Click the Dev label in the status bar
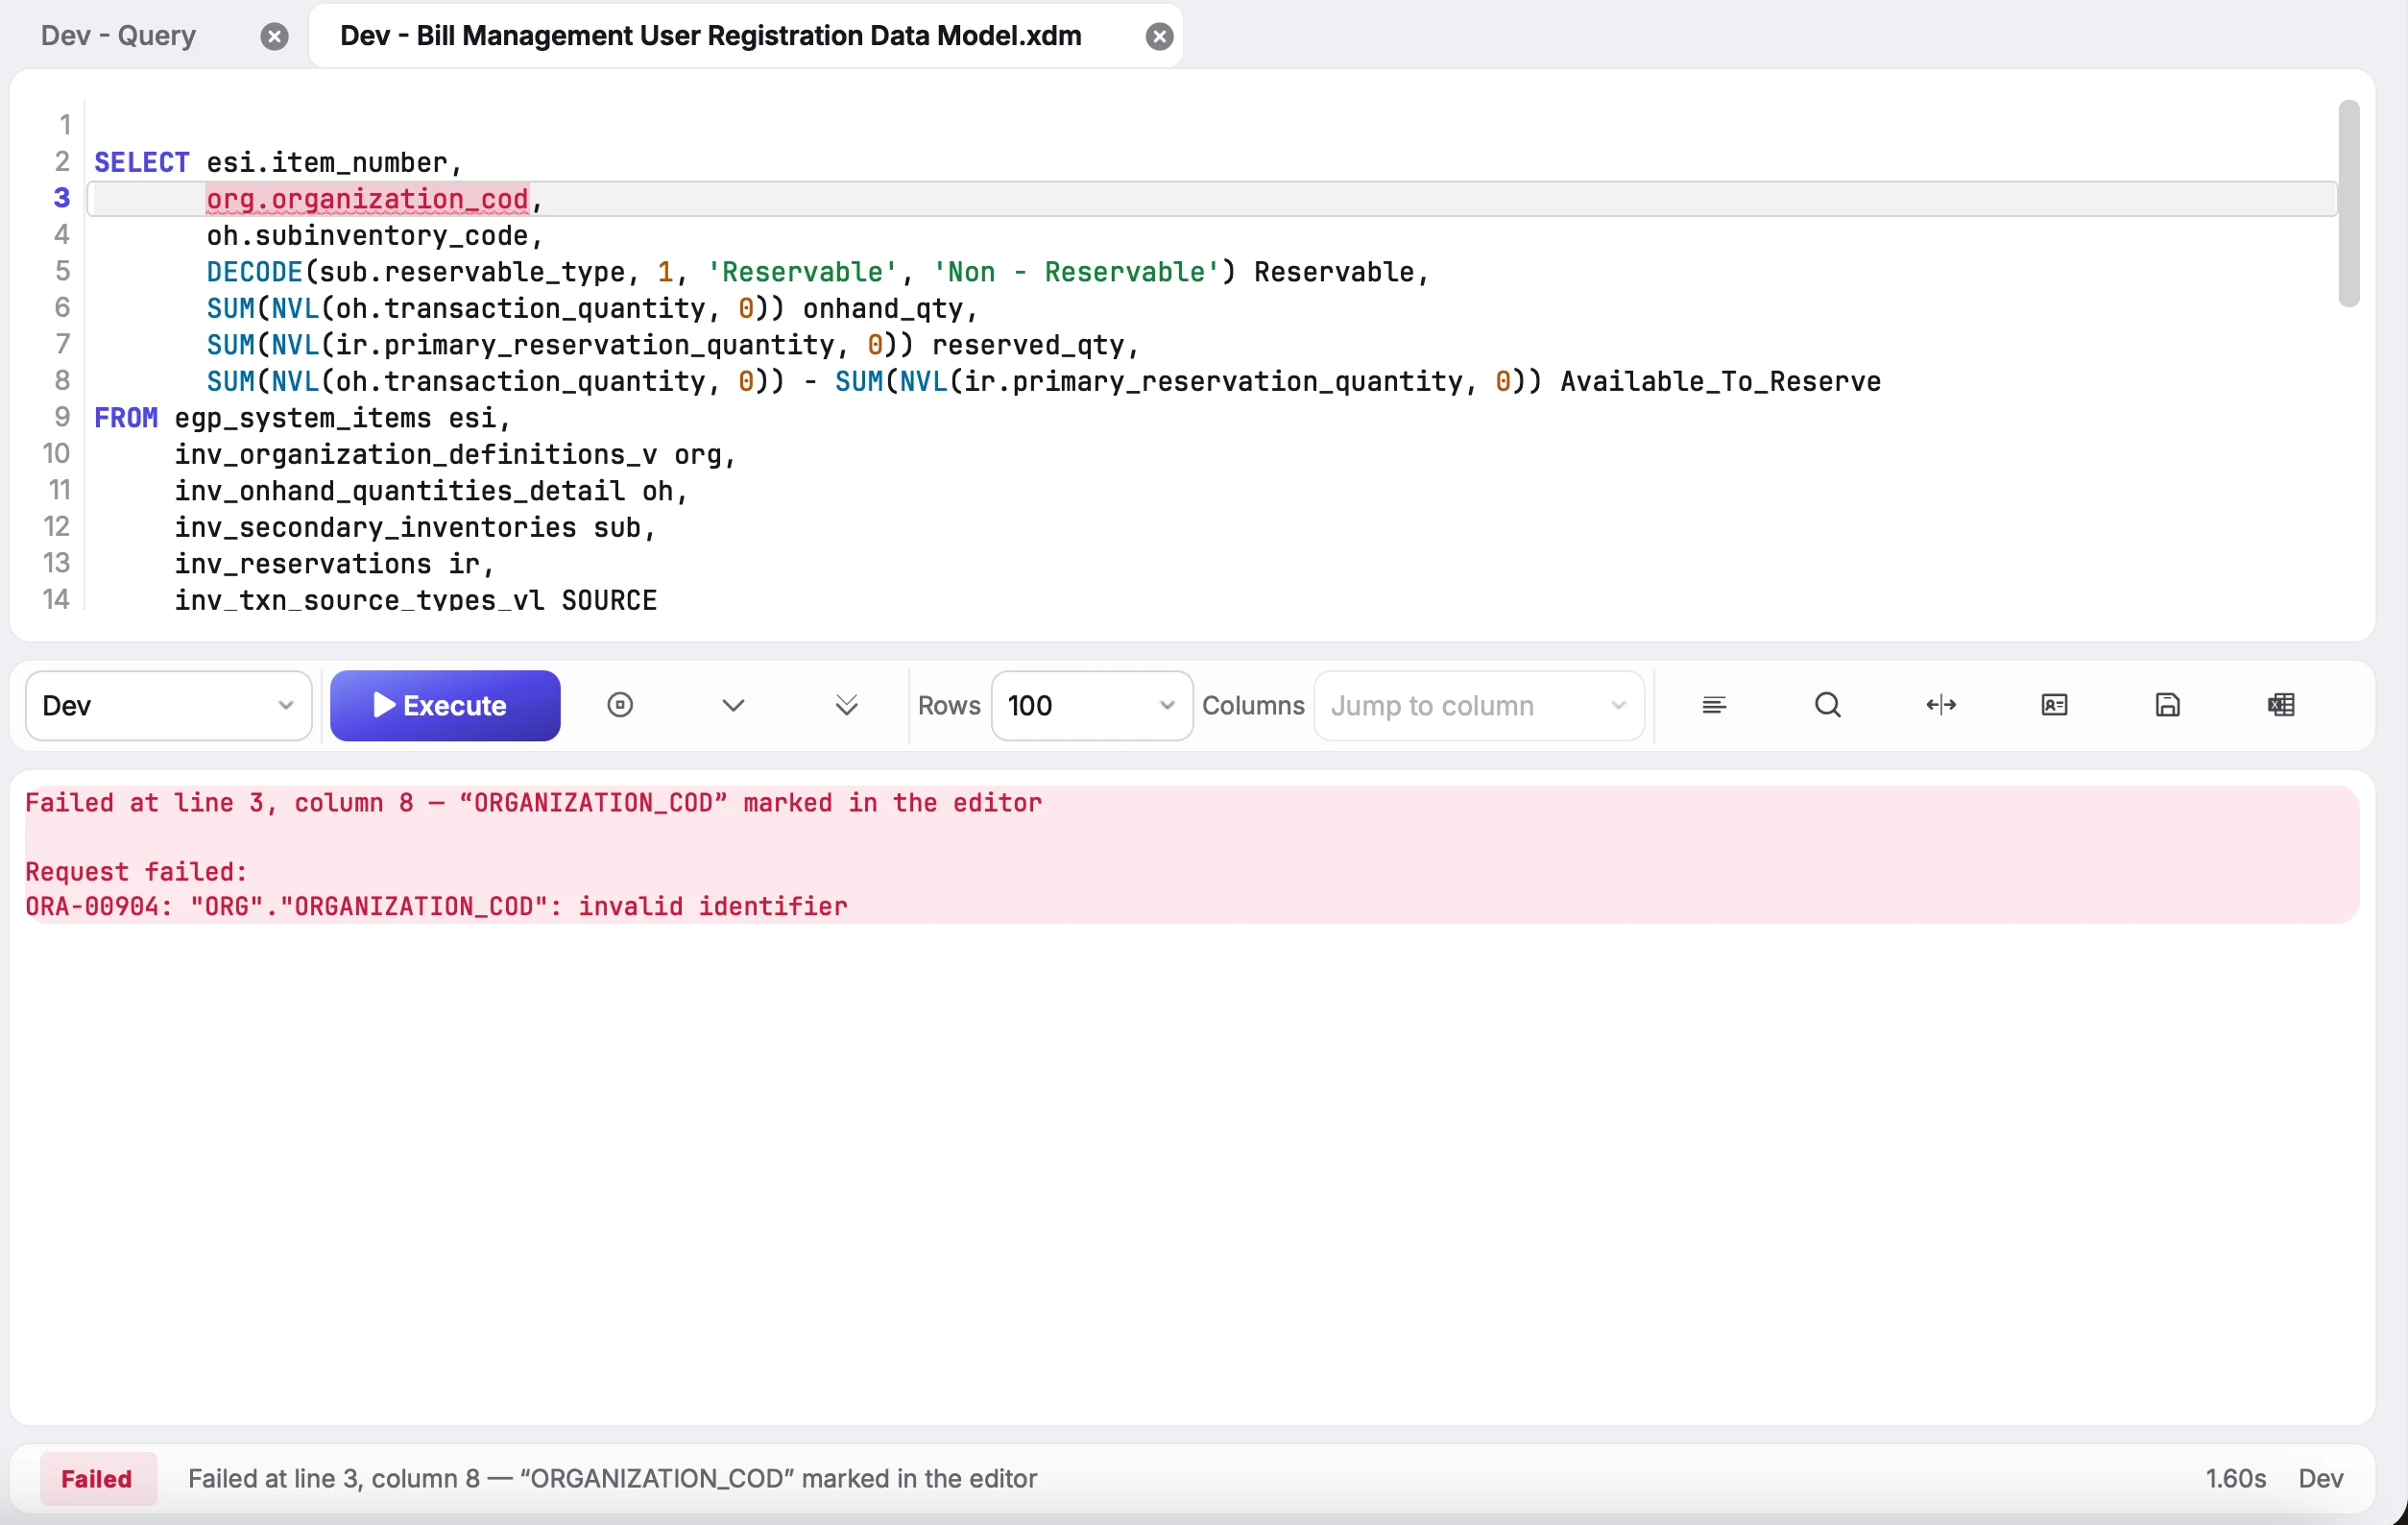The width and height of the screenshot is (2408, 1525). coord(2320,1478)
